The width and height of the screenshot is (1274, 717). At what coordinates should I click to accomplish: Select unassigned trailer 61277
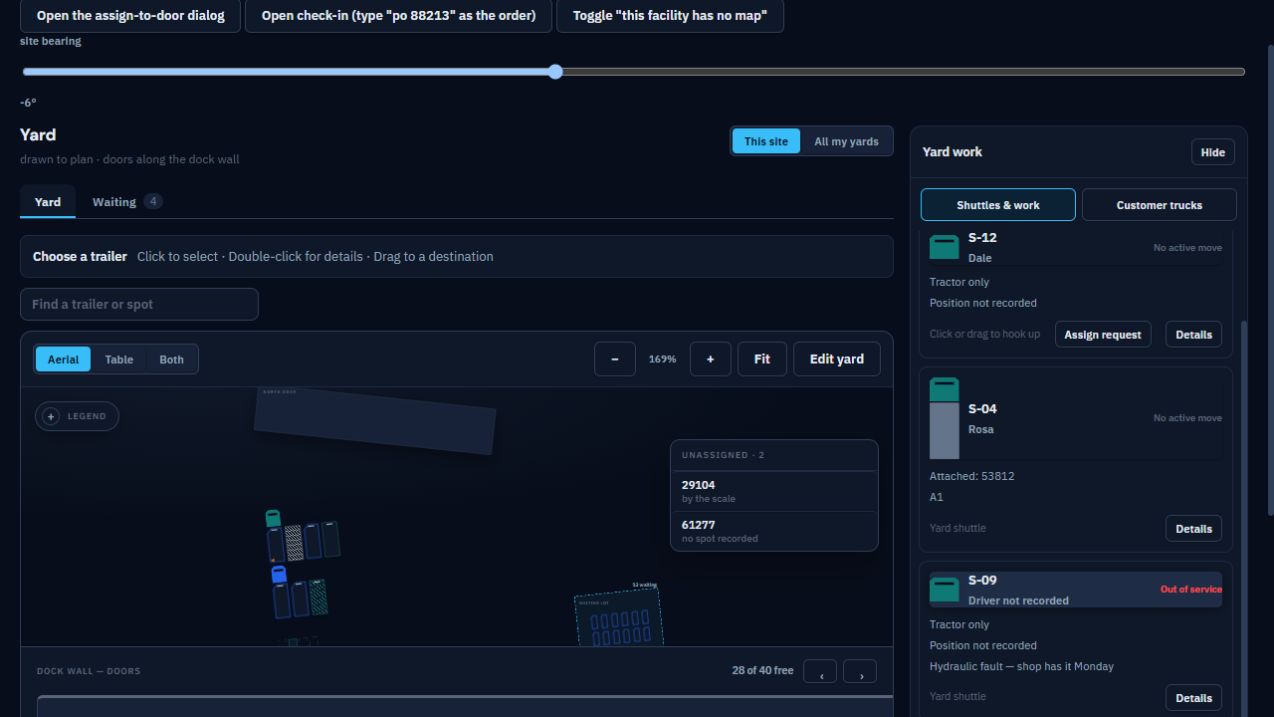pos(774,531)
